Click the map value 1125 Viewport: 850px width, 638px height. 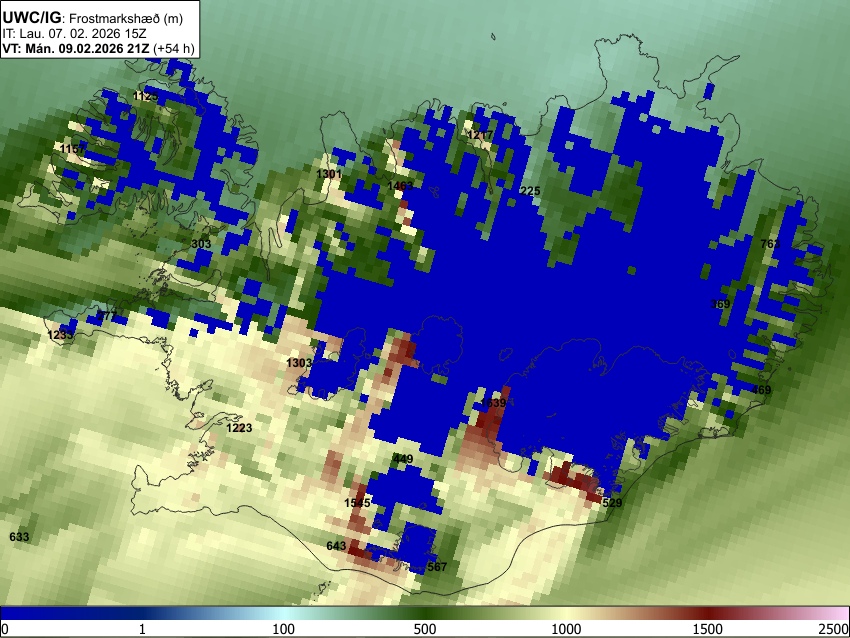click(x=146, y=96)
